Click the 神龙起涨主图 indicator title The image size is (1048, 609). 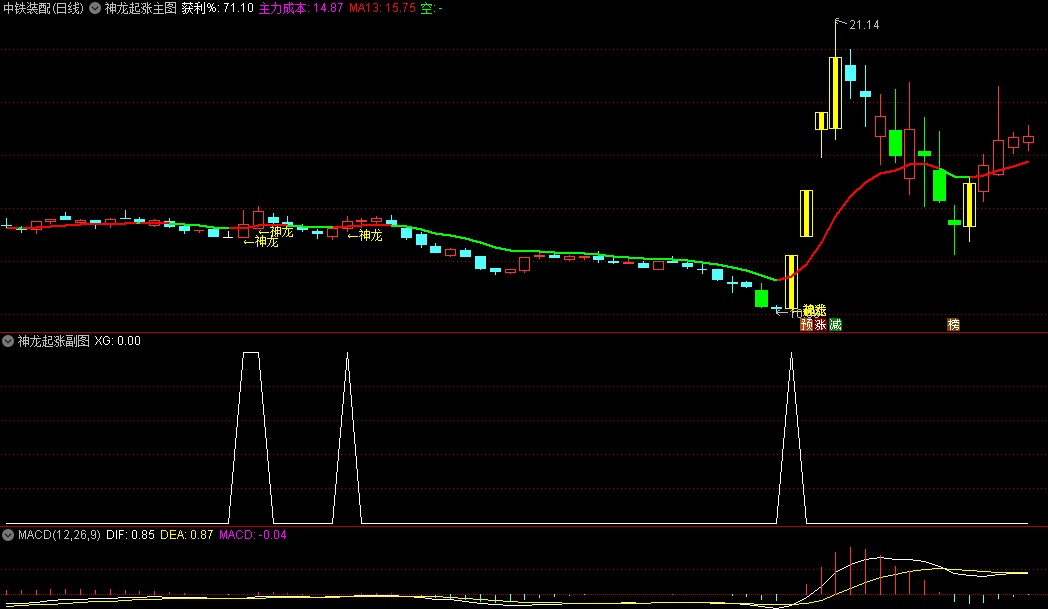coord(140,8)
